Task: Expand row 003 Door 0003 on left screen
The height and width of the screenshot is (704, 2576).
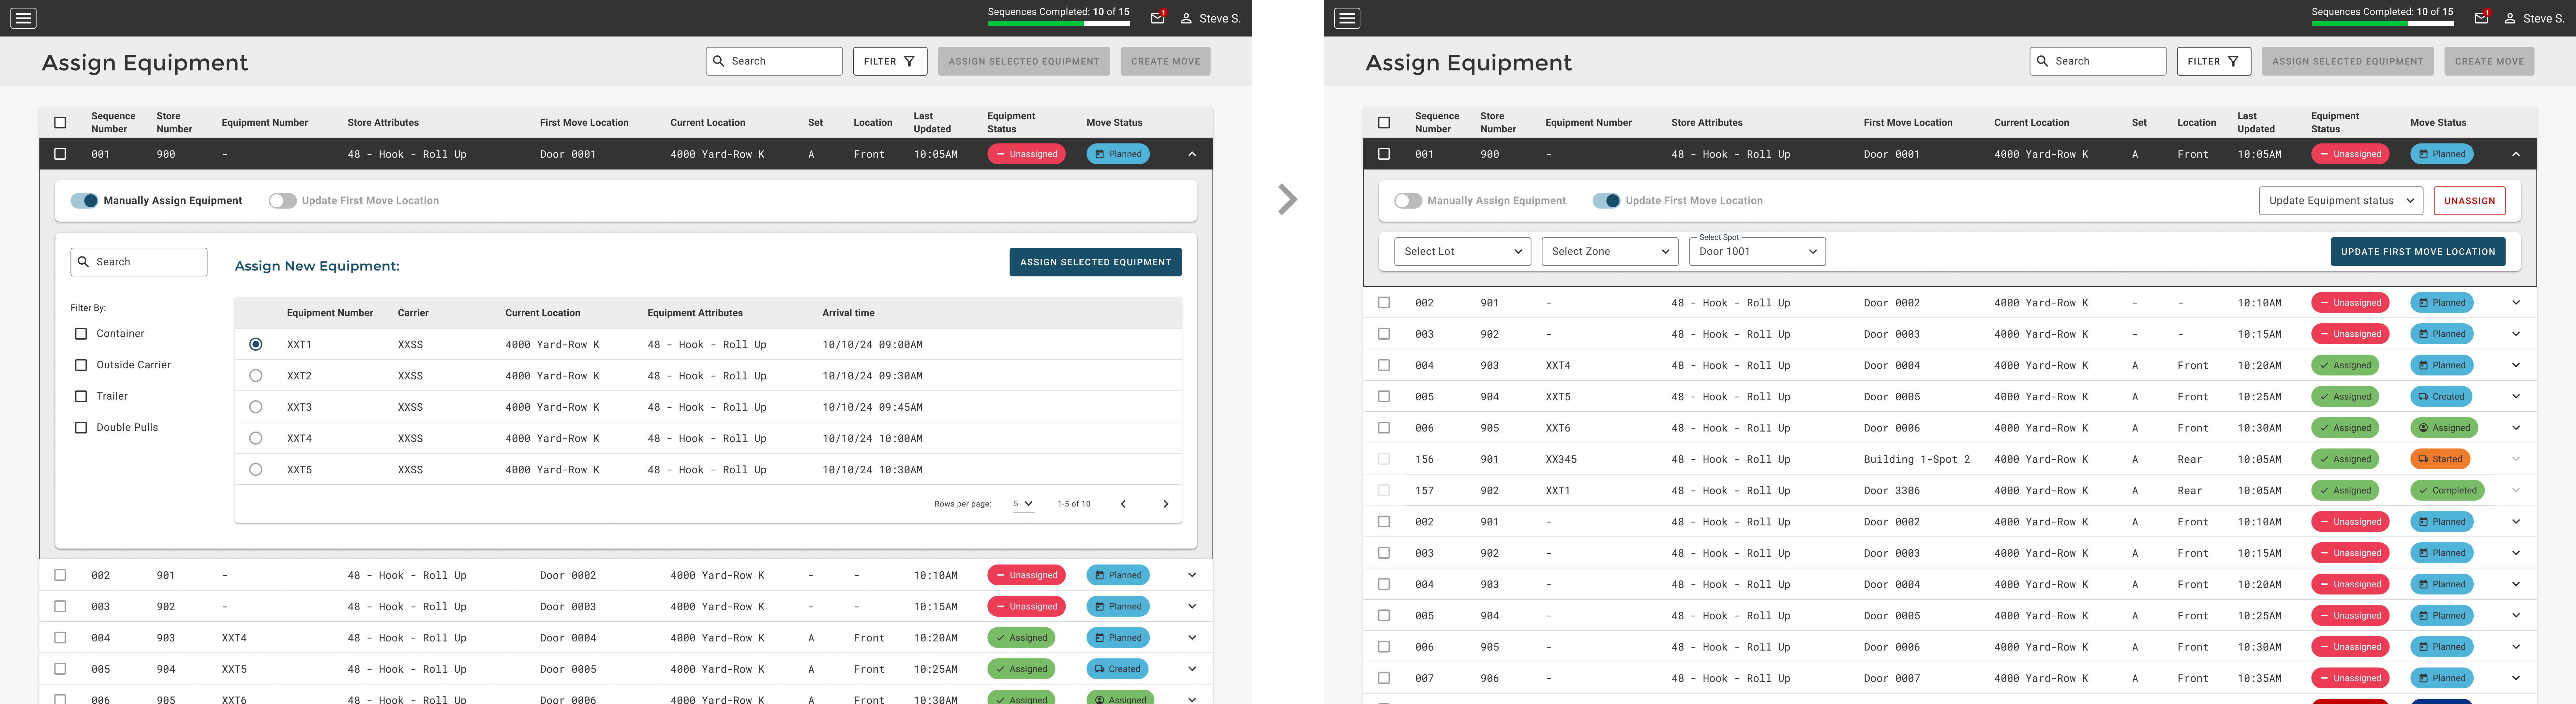Action: pos(1192,606)
